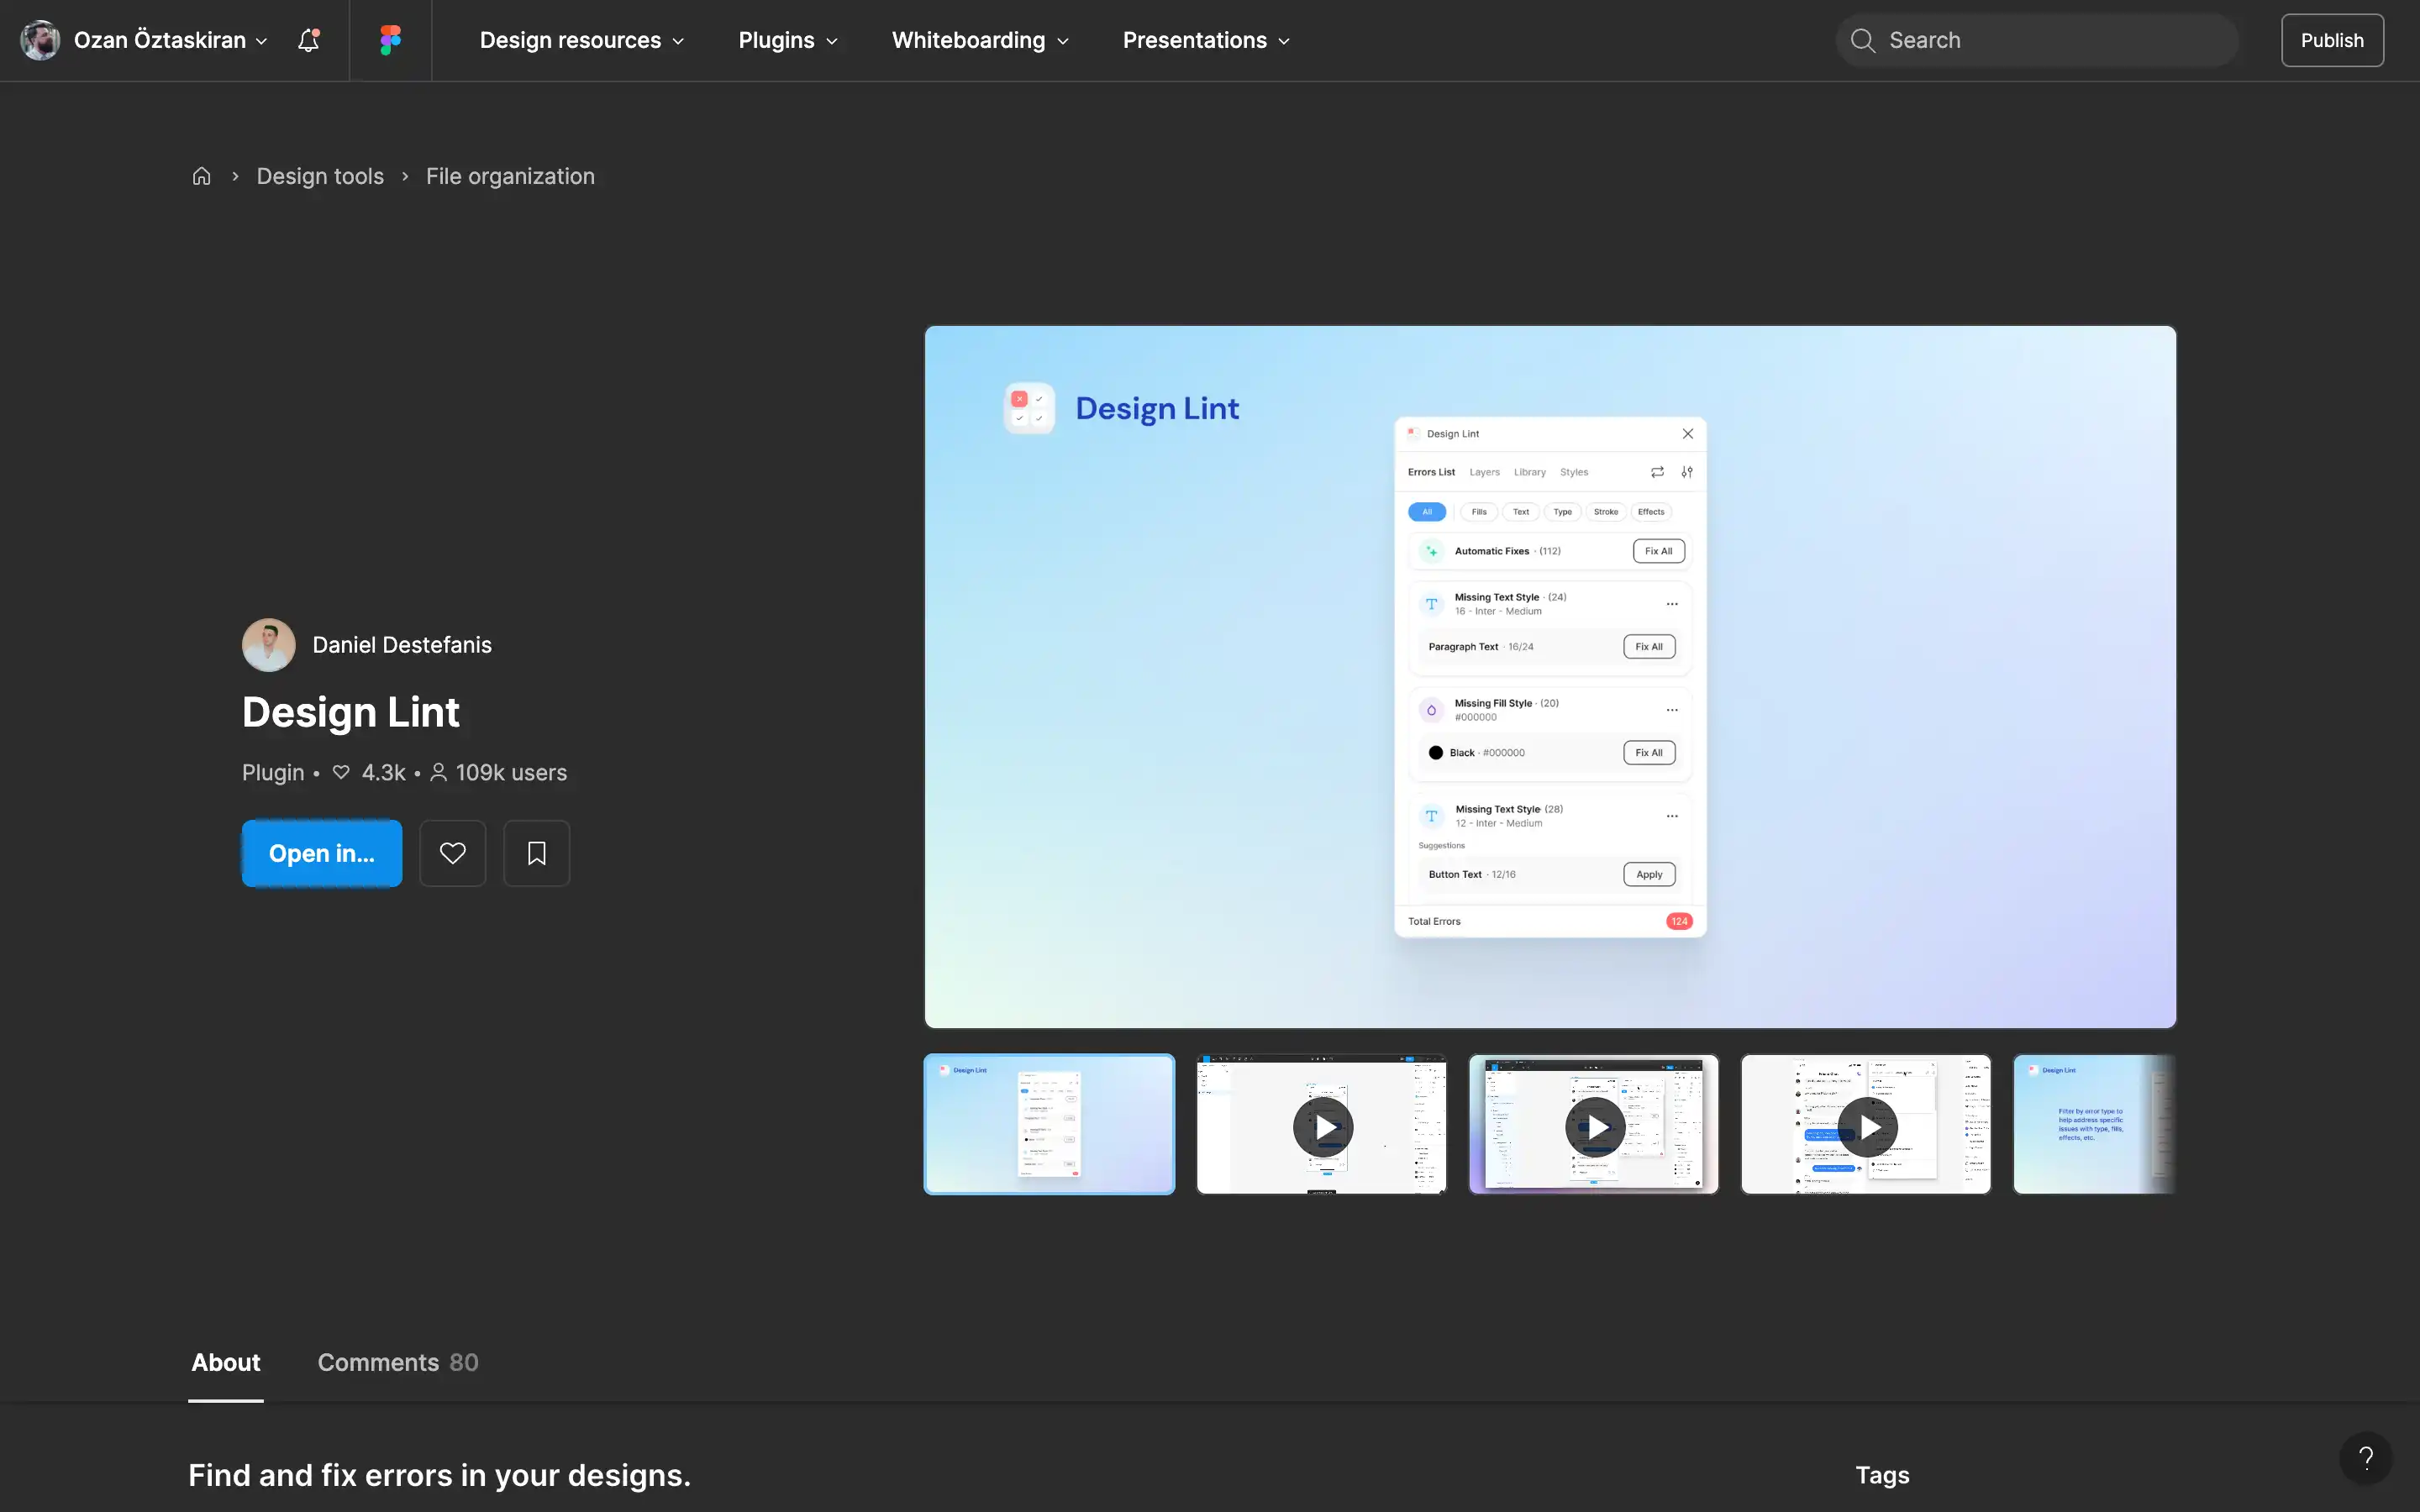Screen dimensions: 2420x1512
Task: Switch to the About tab
Action: pyautogui.click(x=226, y=1362)
